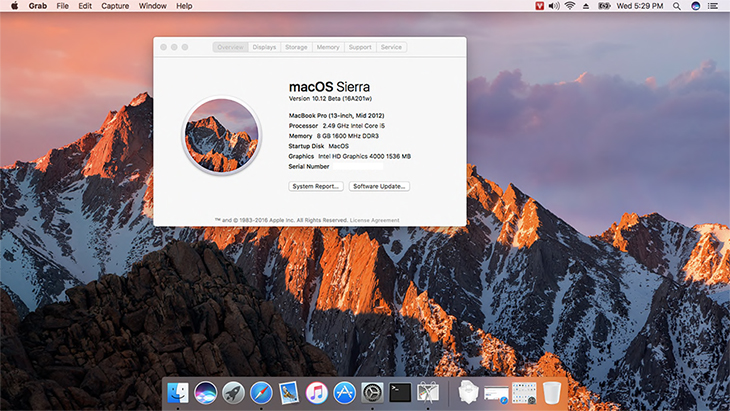The height and width of the screenshot is (411, 730).
Task: Close the About This Mac window
Action: pyautogui.click(x=163, y=47)
